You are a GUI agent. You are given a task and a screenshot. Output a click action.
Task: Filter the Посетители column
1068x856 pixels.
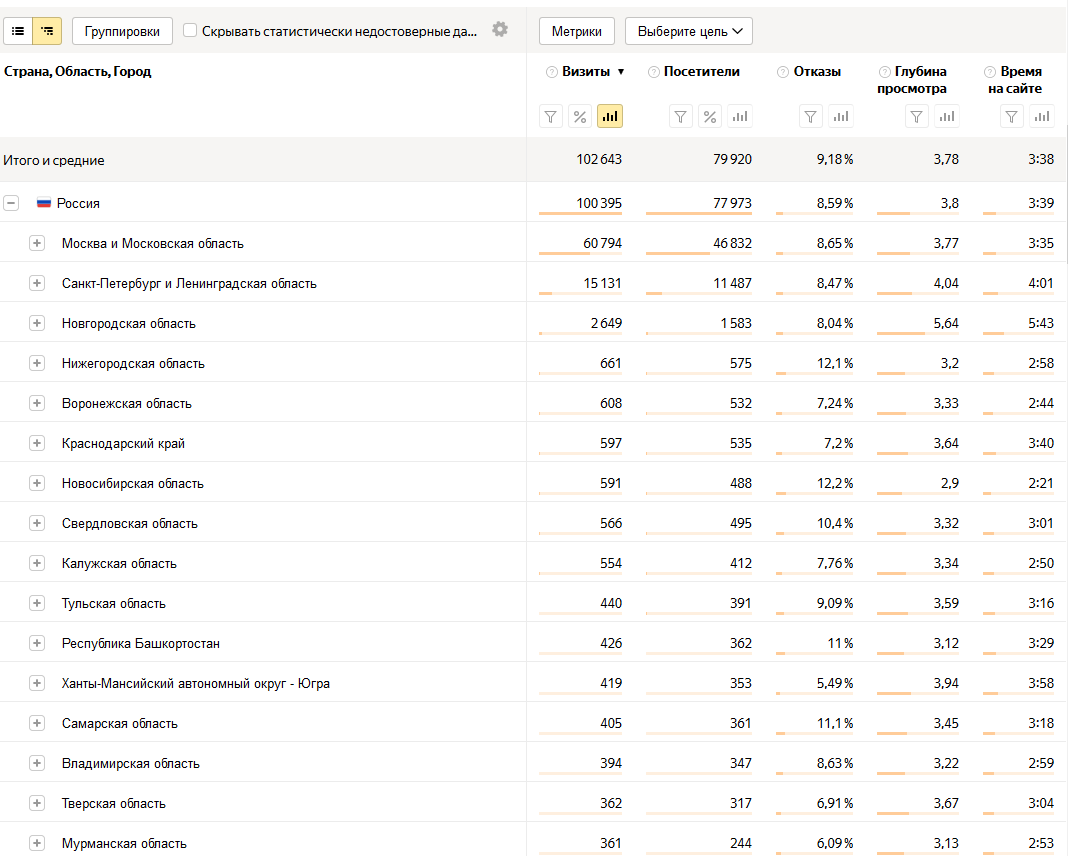point(681,117)
